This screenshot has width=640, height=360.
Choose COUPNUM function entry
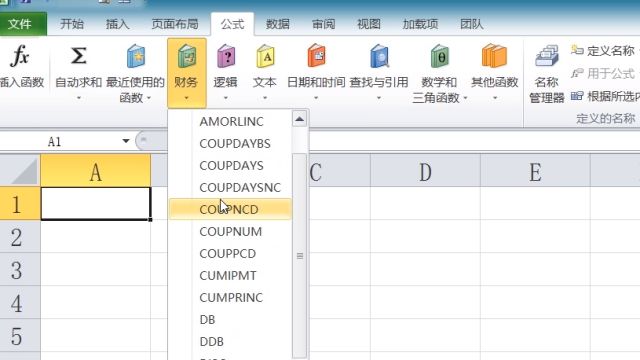click(x=231, y=231)
